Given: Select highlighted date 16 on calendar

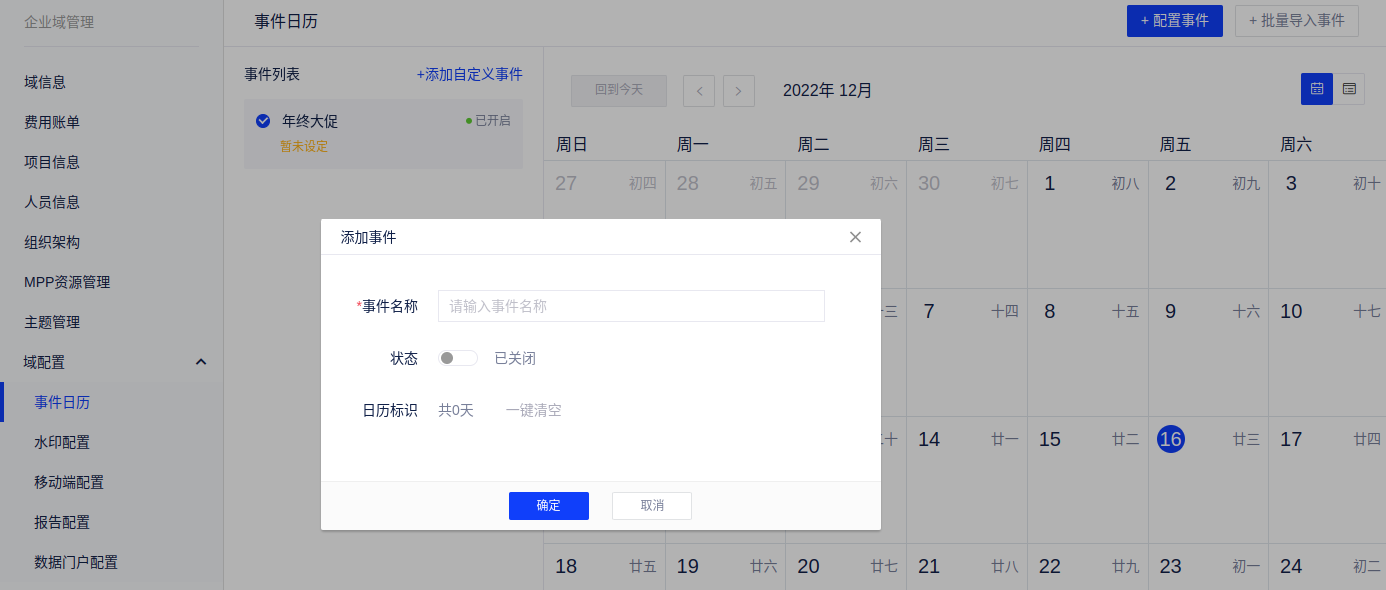Looking at the screenshot, I should click(x=1170, y=439).
